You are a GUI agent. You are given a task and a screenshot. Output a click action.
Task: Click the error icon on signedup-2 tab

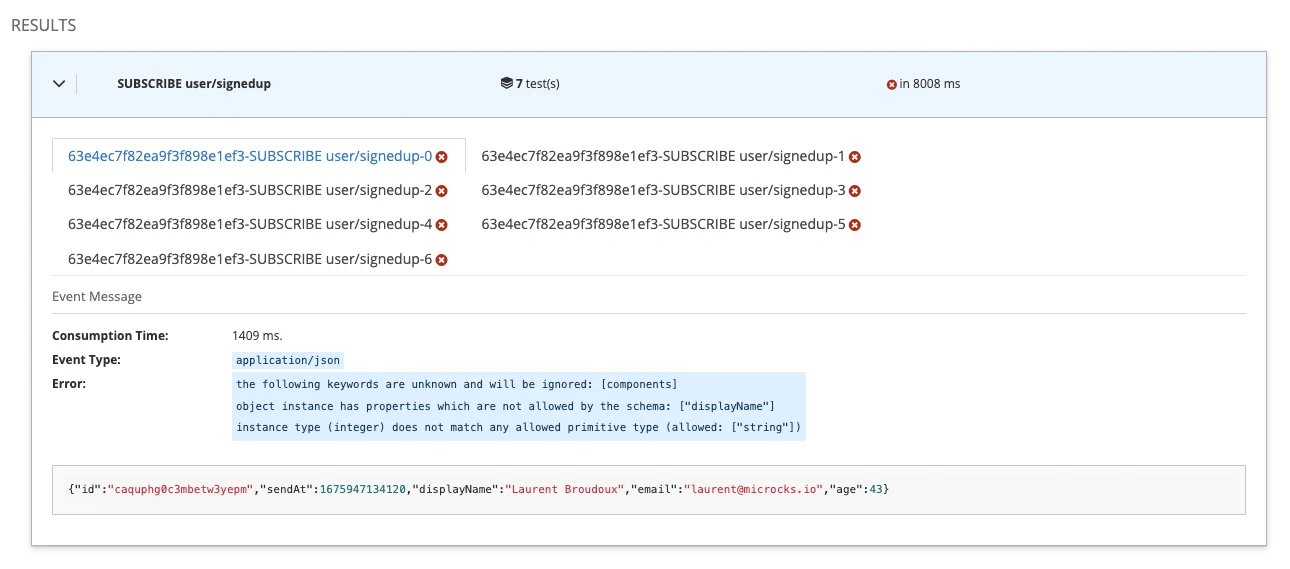[441, 191]
